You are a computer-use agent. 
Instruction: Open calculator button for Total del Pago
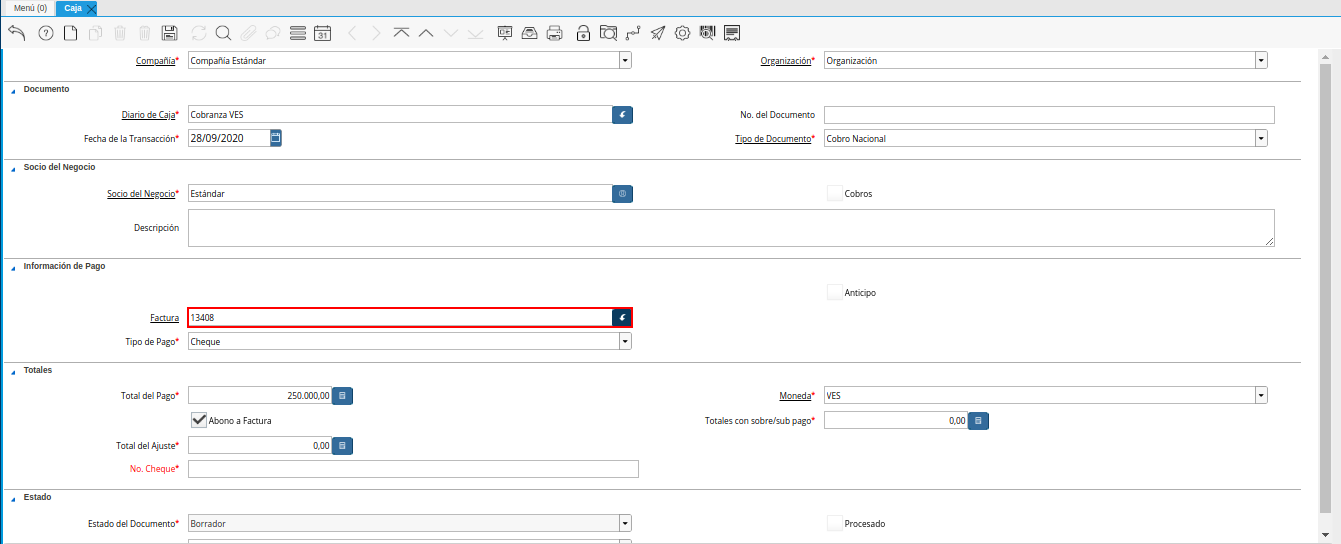(x=342, y=396)
